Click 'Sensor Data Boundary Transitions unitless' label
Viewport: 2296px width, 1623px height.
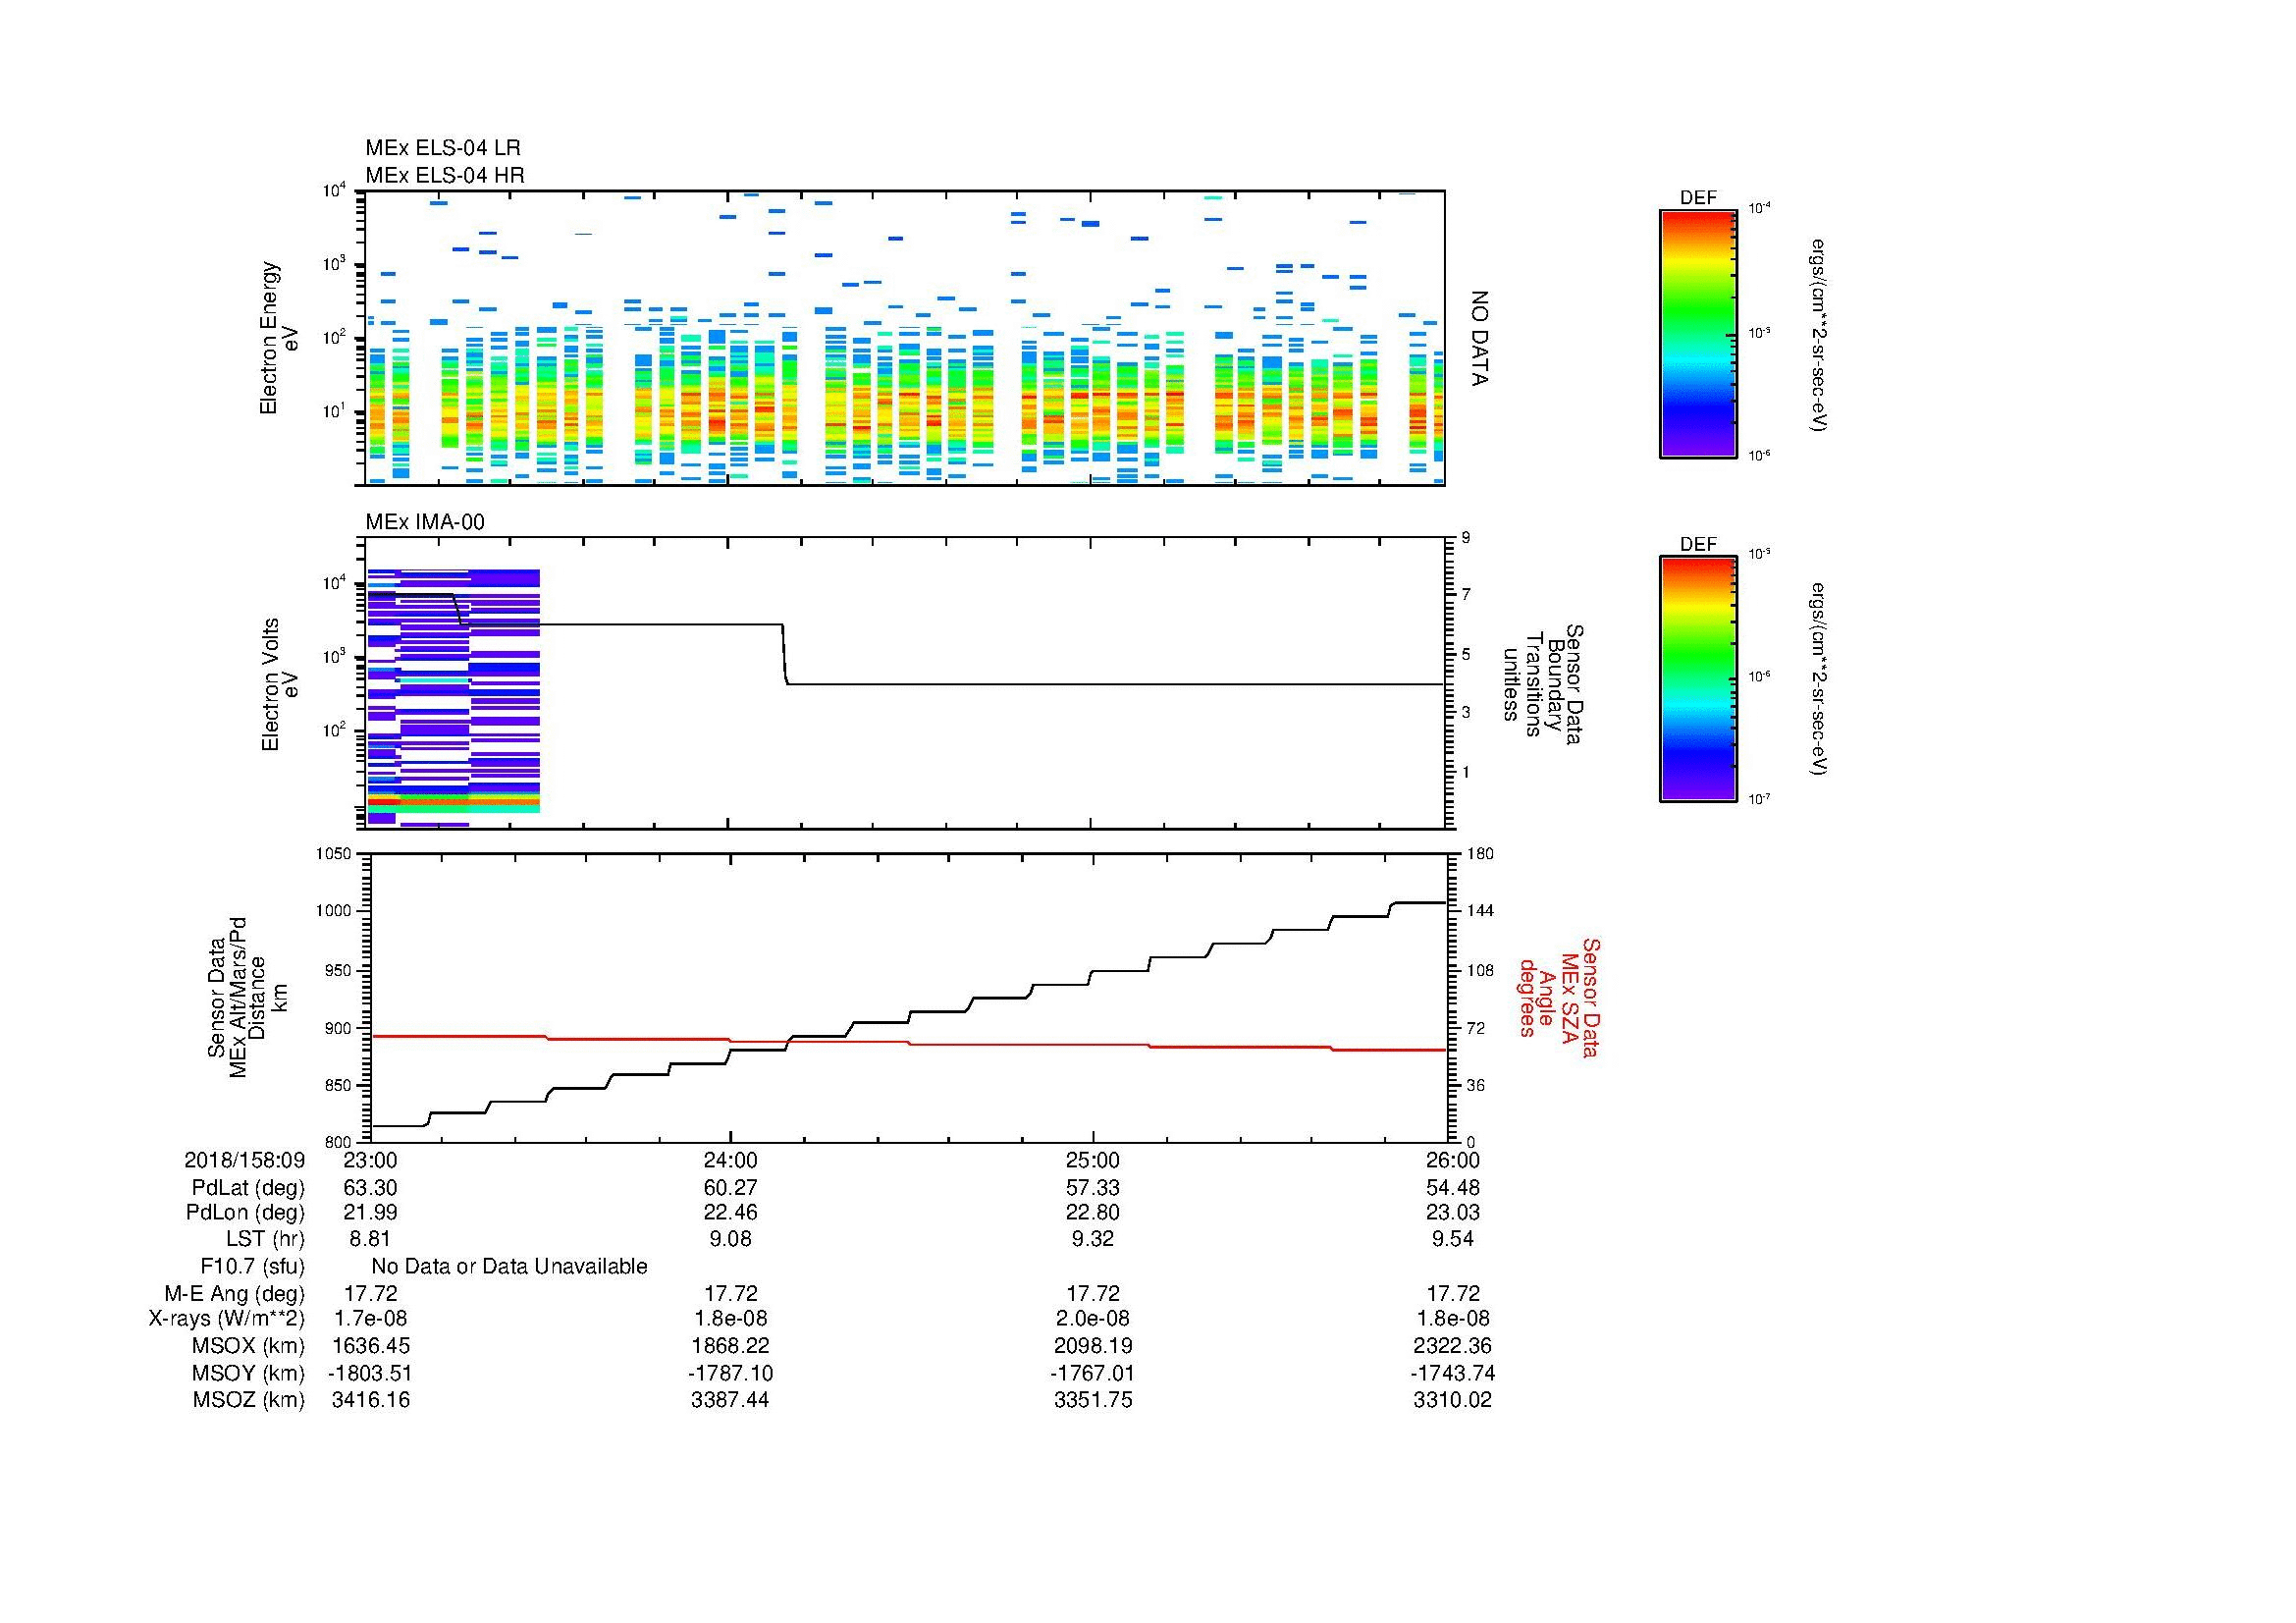click(x=1543, y=684)
